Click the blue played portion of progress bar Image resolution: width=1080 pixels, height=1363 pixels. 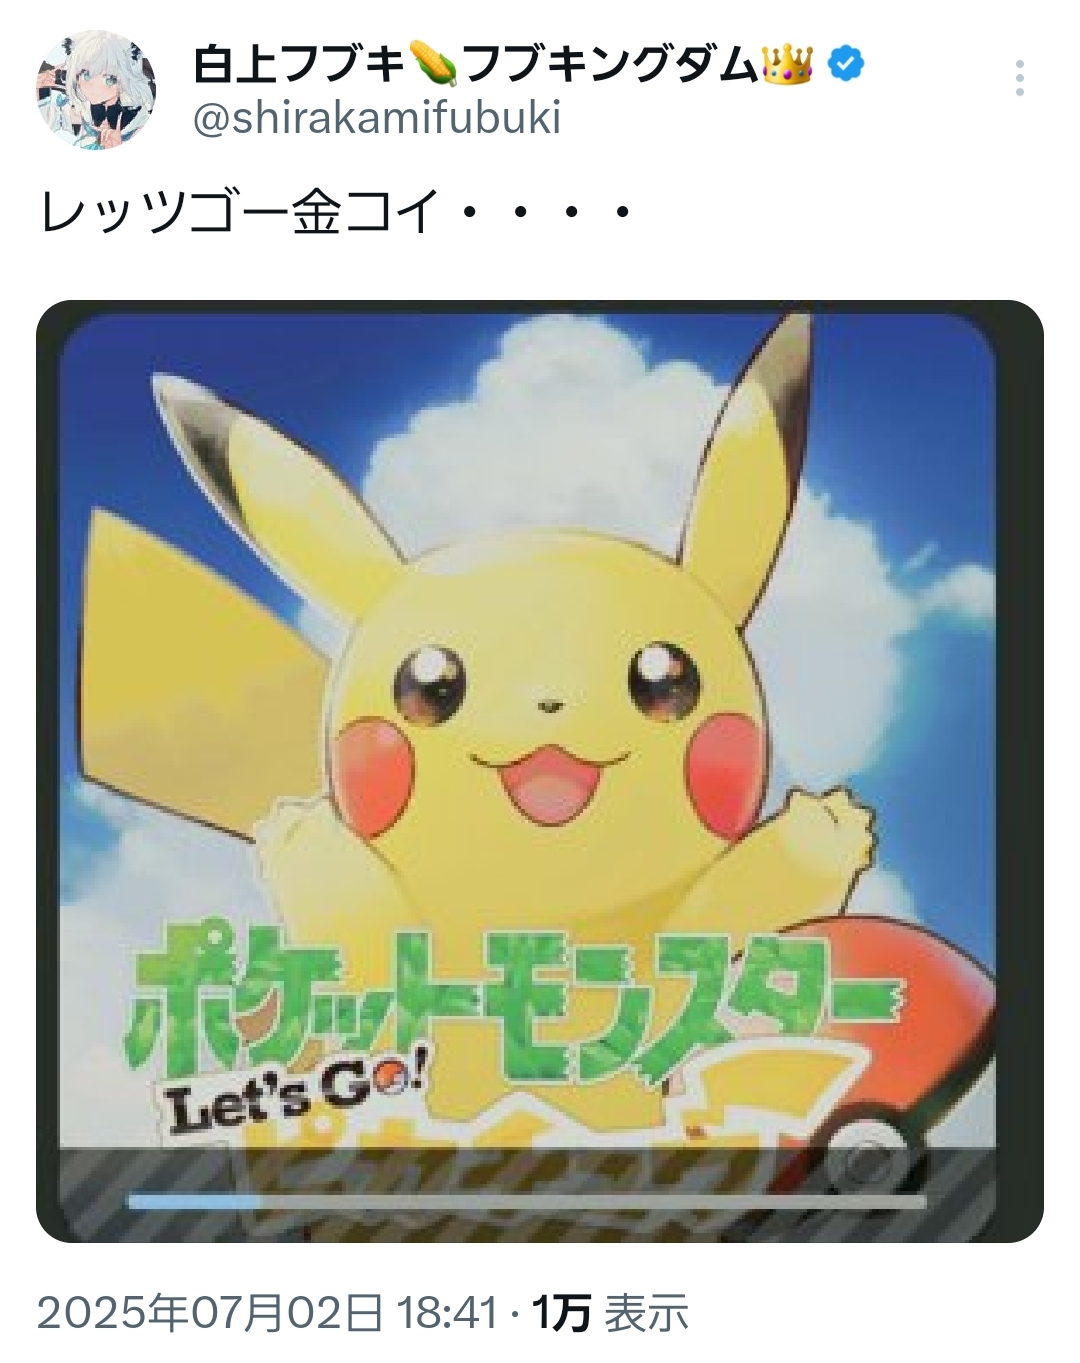tap(193, 1201)
